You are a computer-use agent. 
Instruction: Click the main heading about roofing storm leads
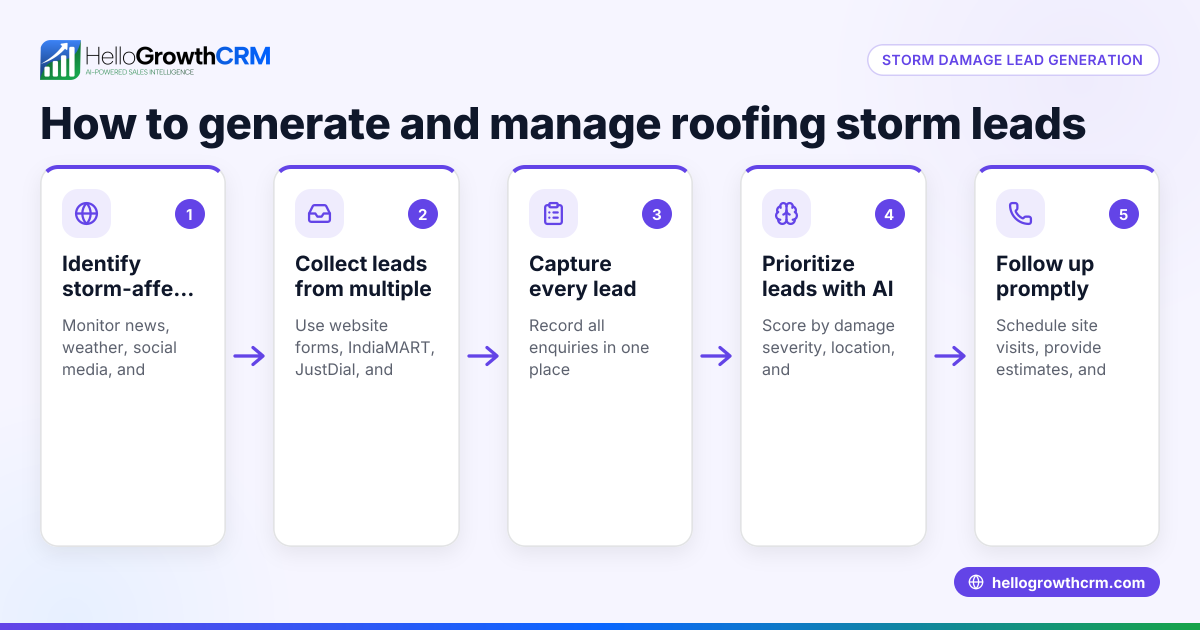tap(563, 125)
